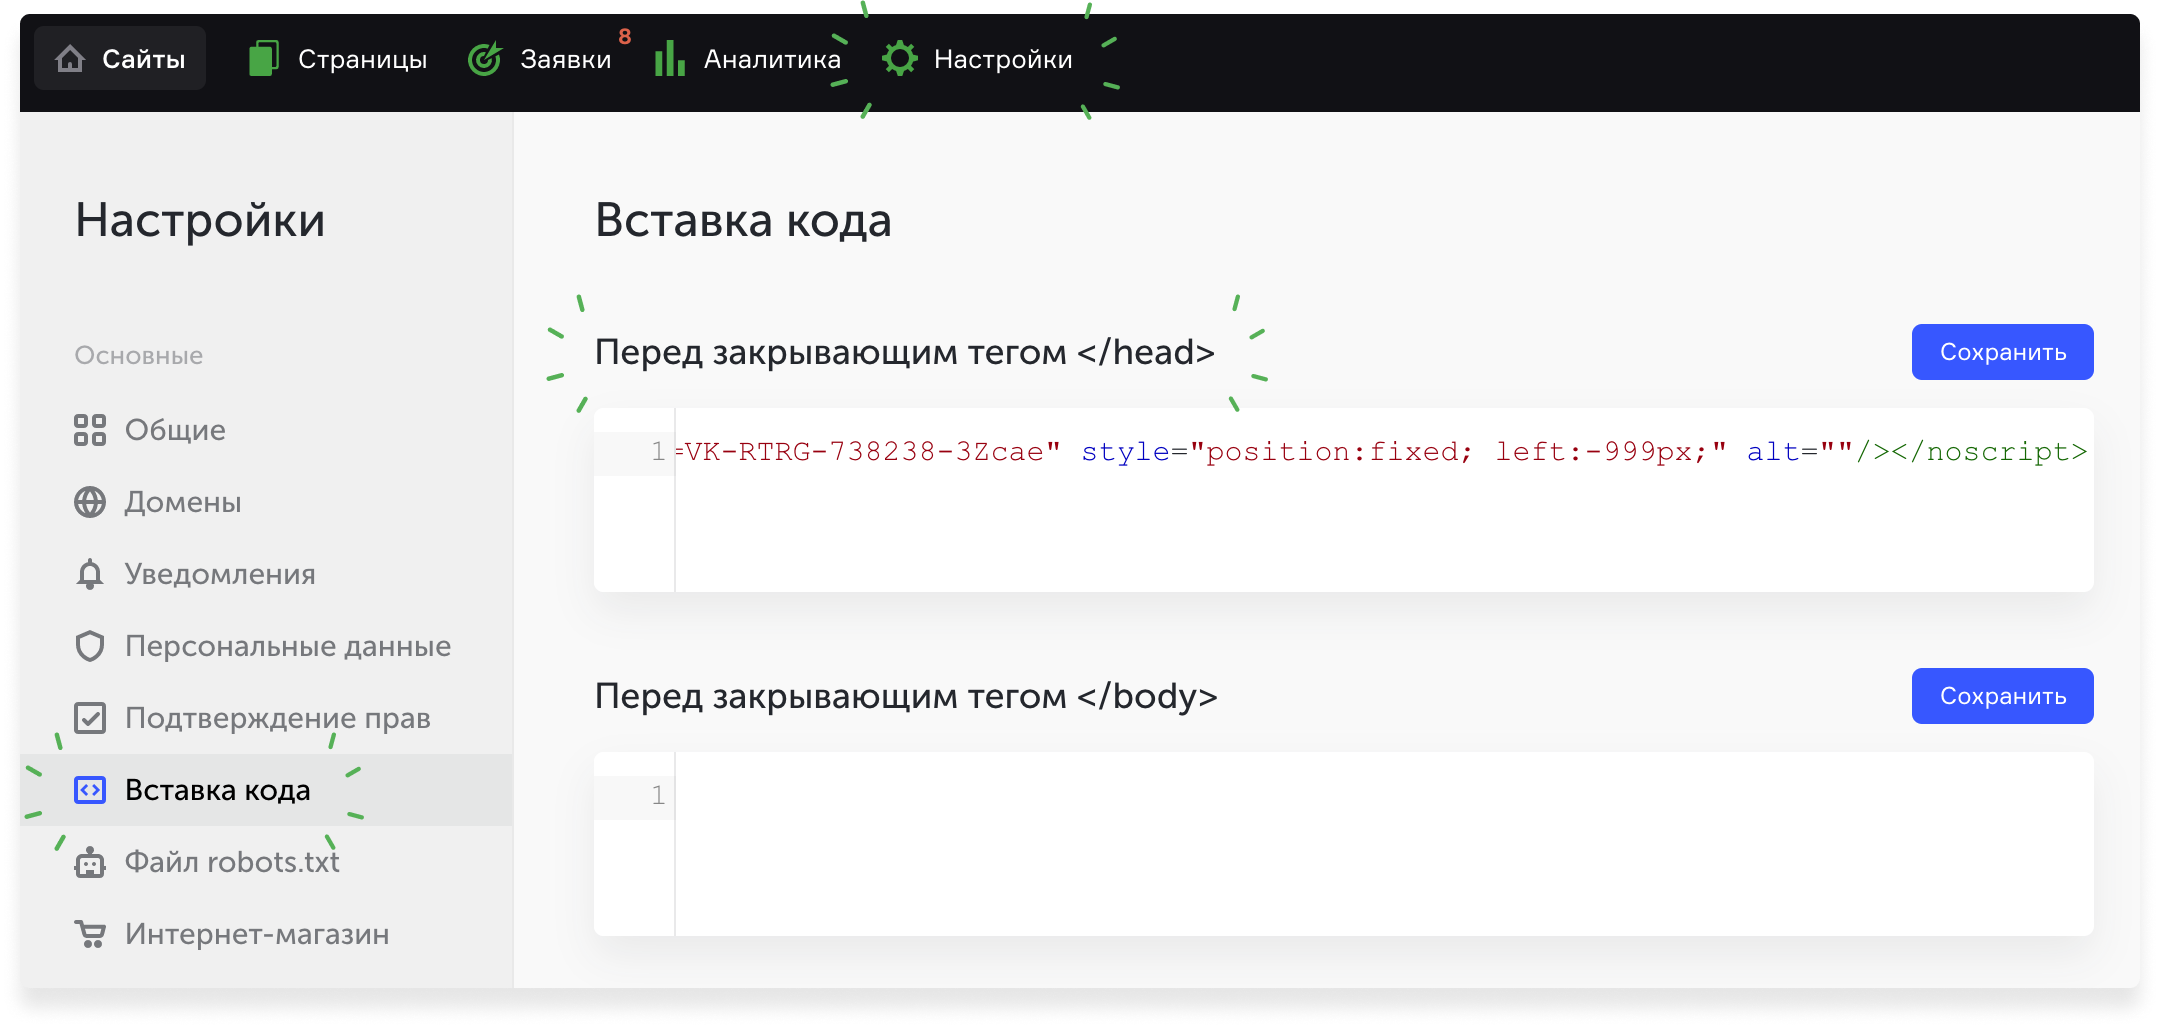Click the 'Основные' sidebar group label
Viewport: 2160px width, 1028px height.
pos(139,355)
